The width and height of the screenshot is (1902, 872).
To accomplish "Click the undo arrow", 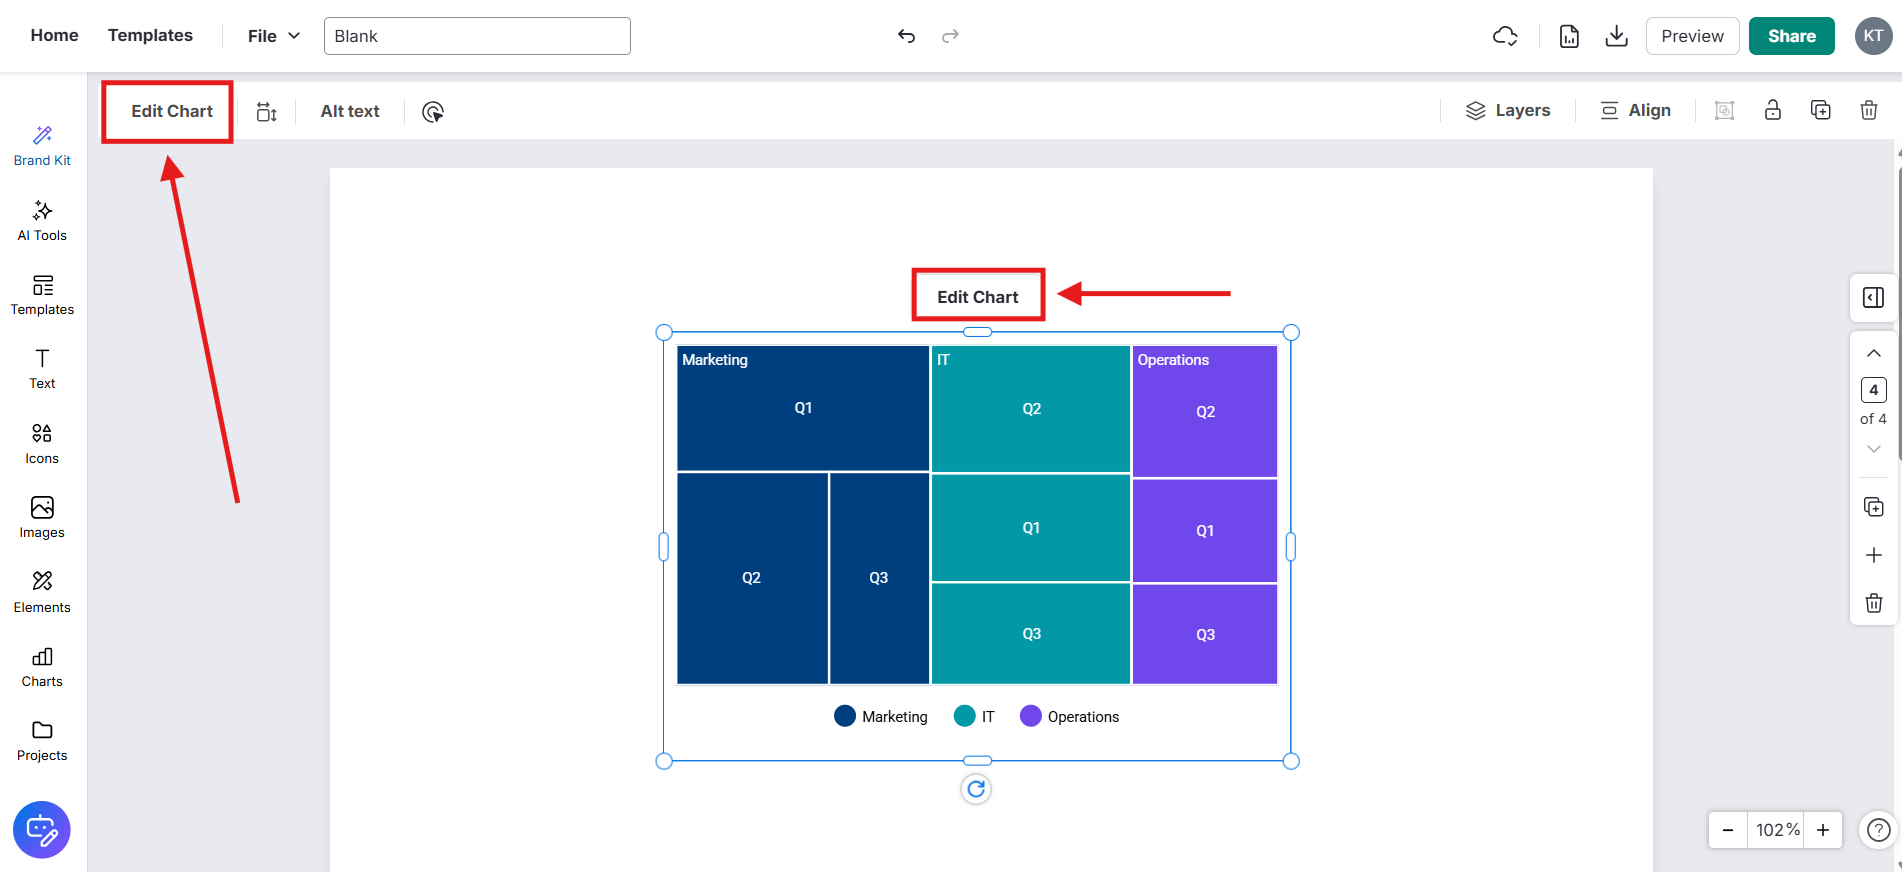I will pos(906,36).
